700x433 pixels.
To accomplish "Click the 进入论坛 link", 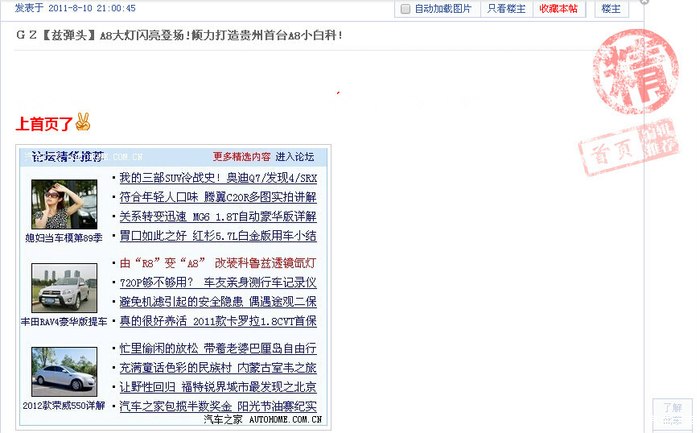I will coord(294,157).
